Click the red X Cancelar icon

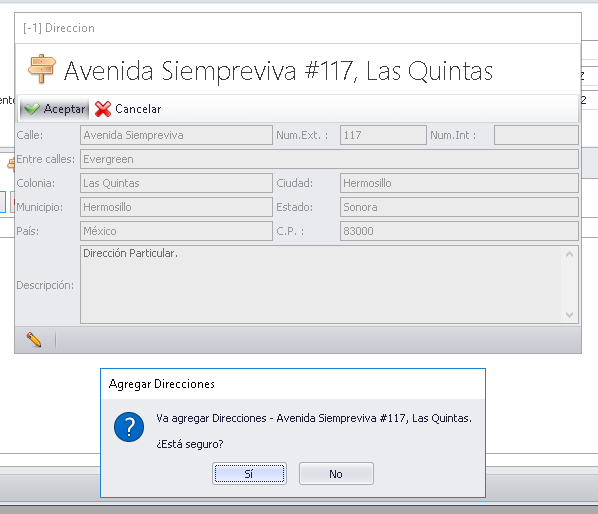coord(103,109)
